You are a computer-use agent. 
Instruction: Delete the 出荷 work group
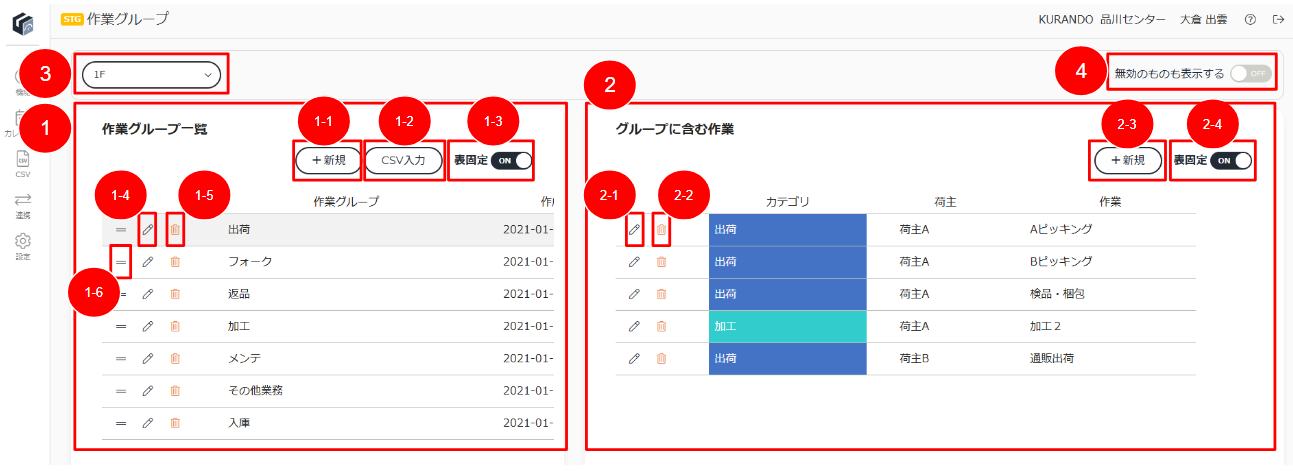click(175, 230)
